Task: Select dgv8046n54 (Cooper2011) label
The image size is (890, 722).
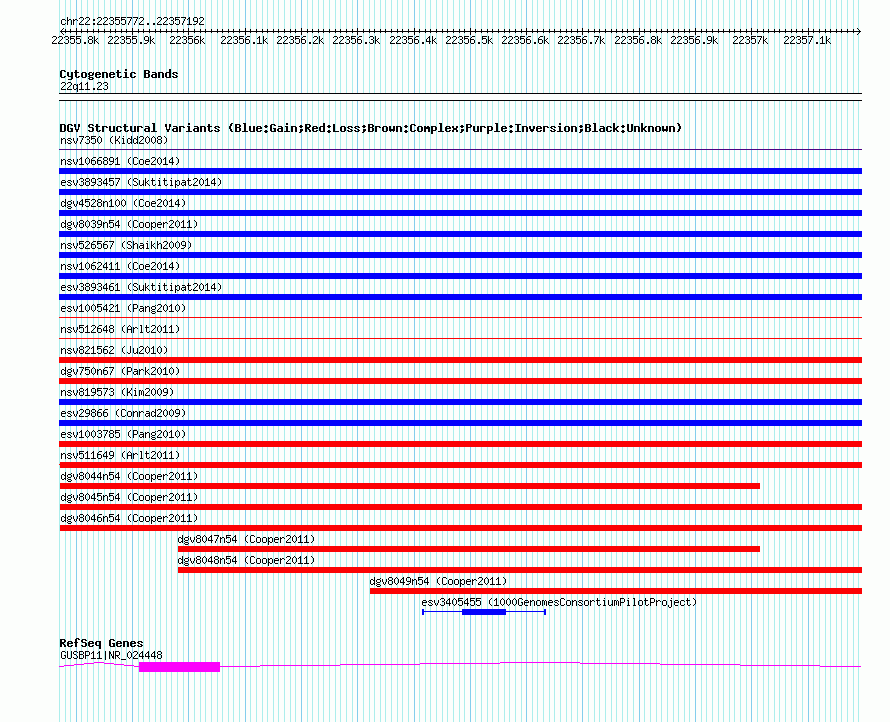Action: (129, 518)
